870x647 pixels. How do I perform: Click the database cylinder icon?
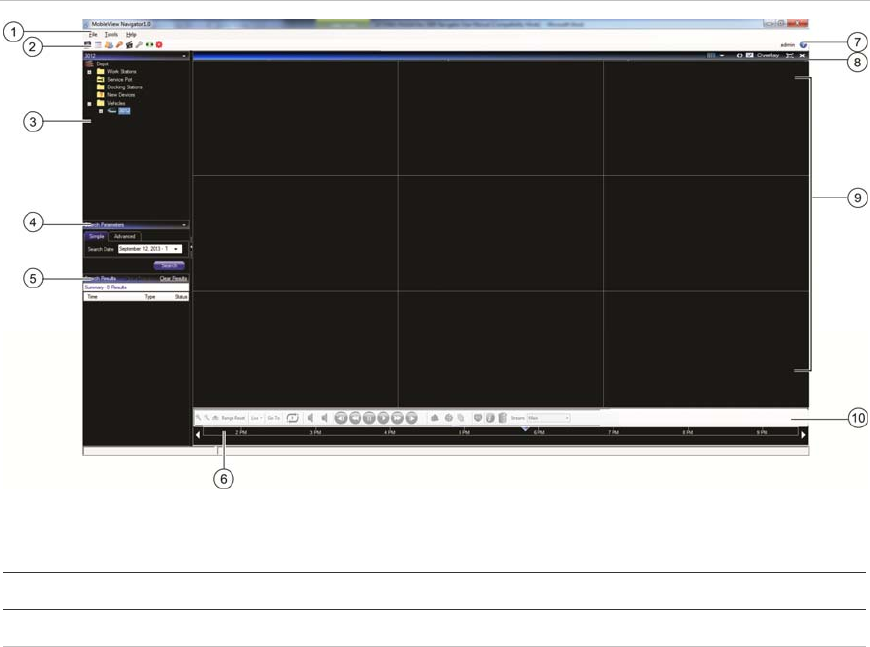[x=502, y=418]
